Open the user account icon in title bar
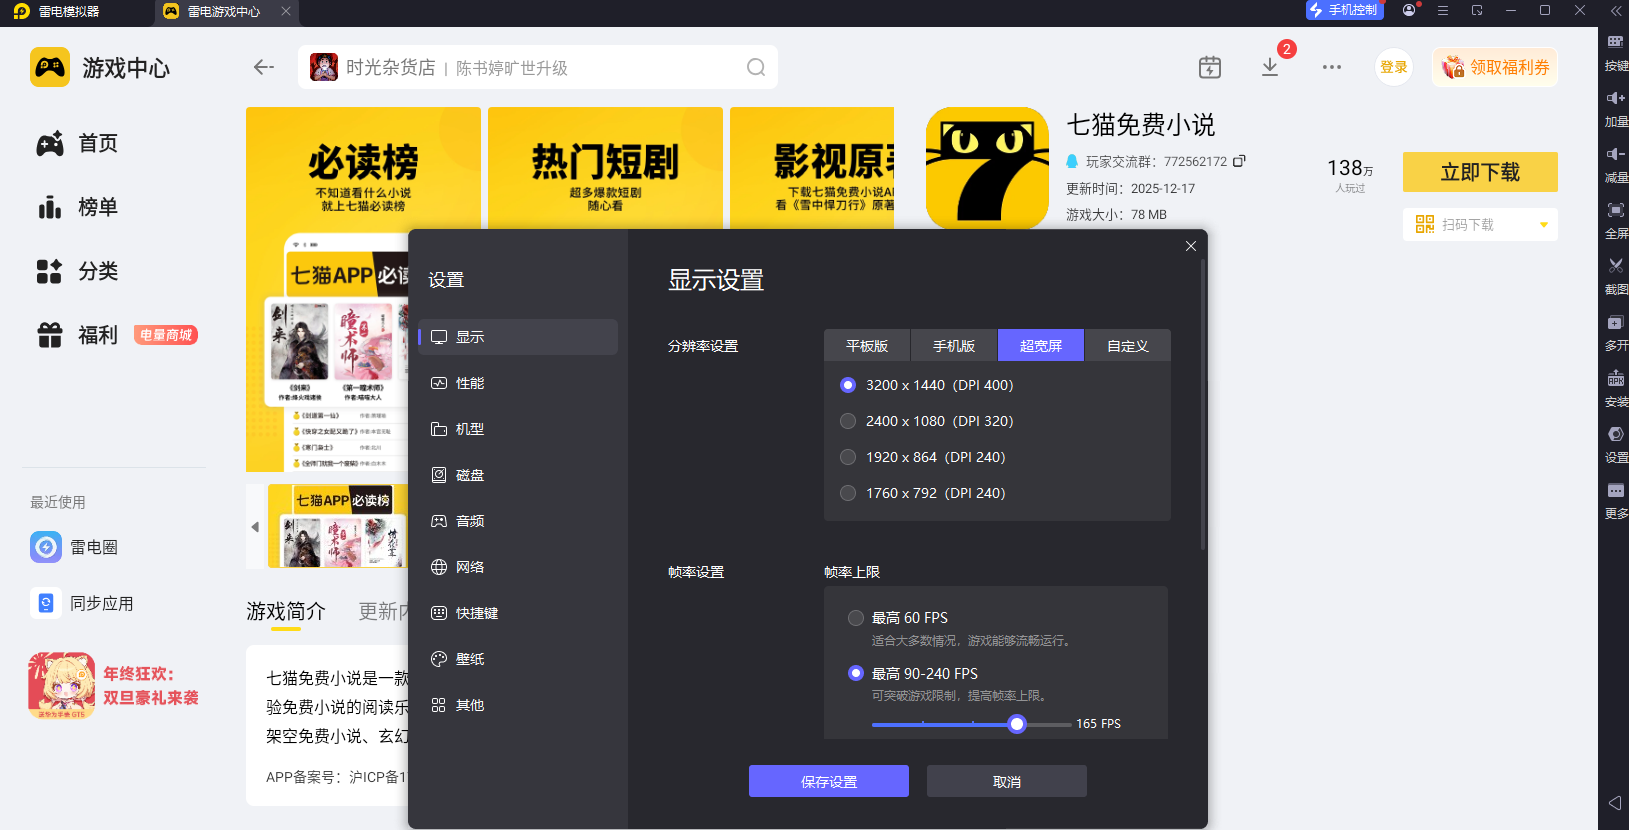The image size is (1629, 830). (1409, 10)
